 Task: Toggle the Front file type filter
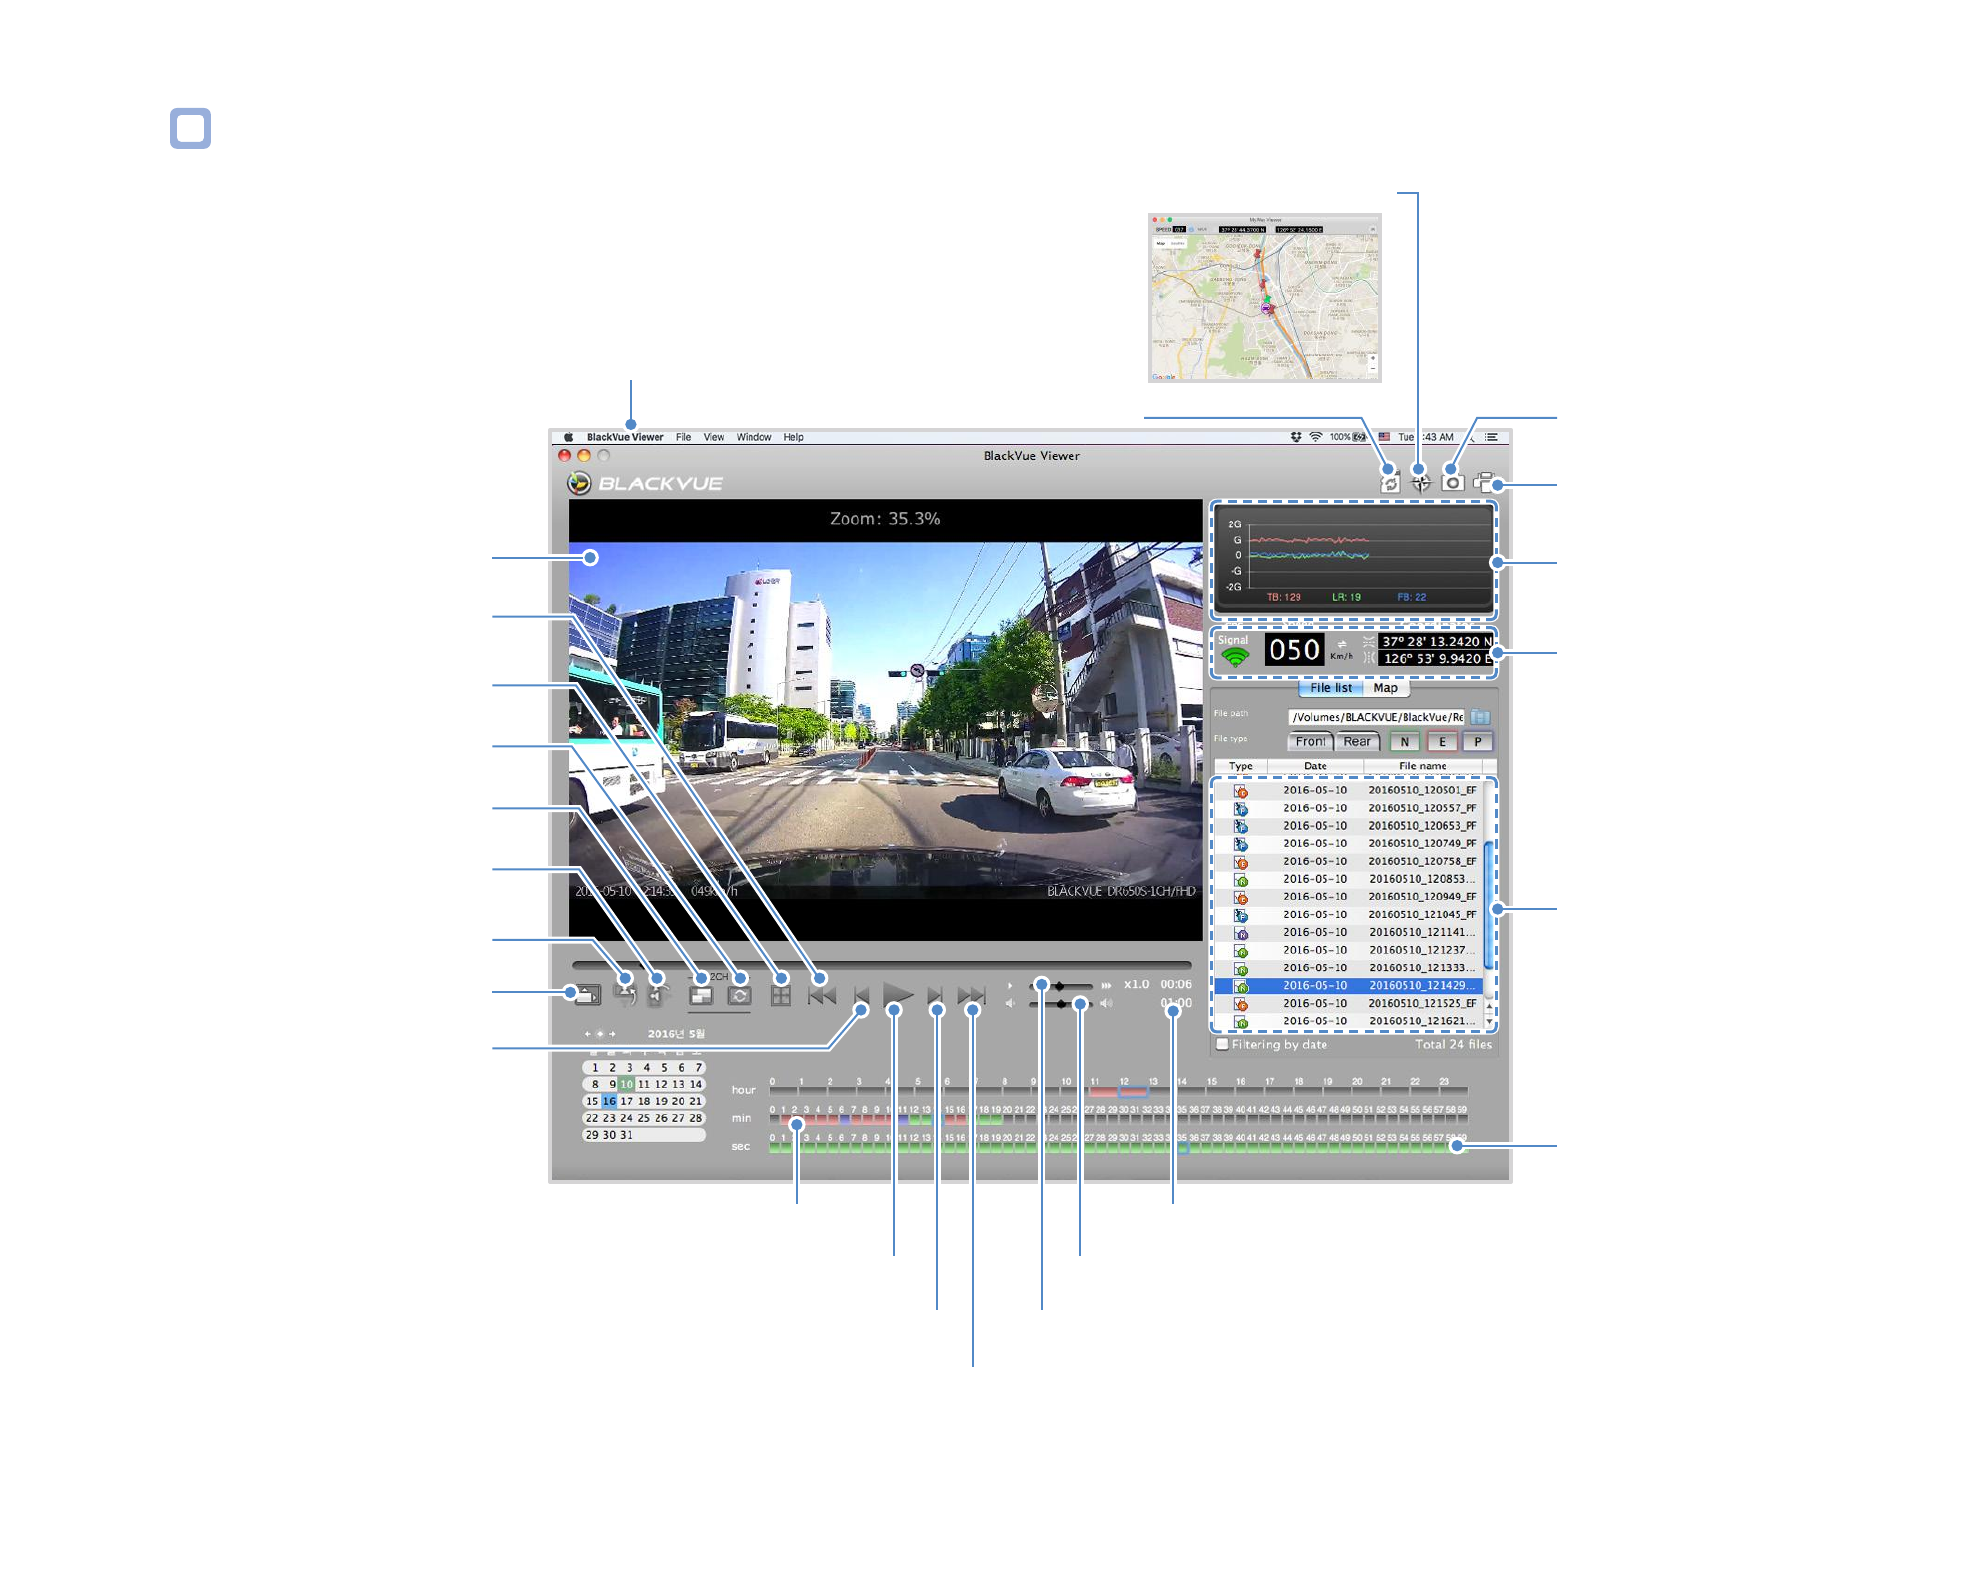coord(1311,742)
